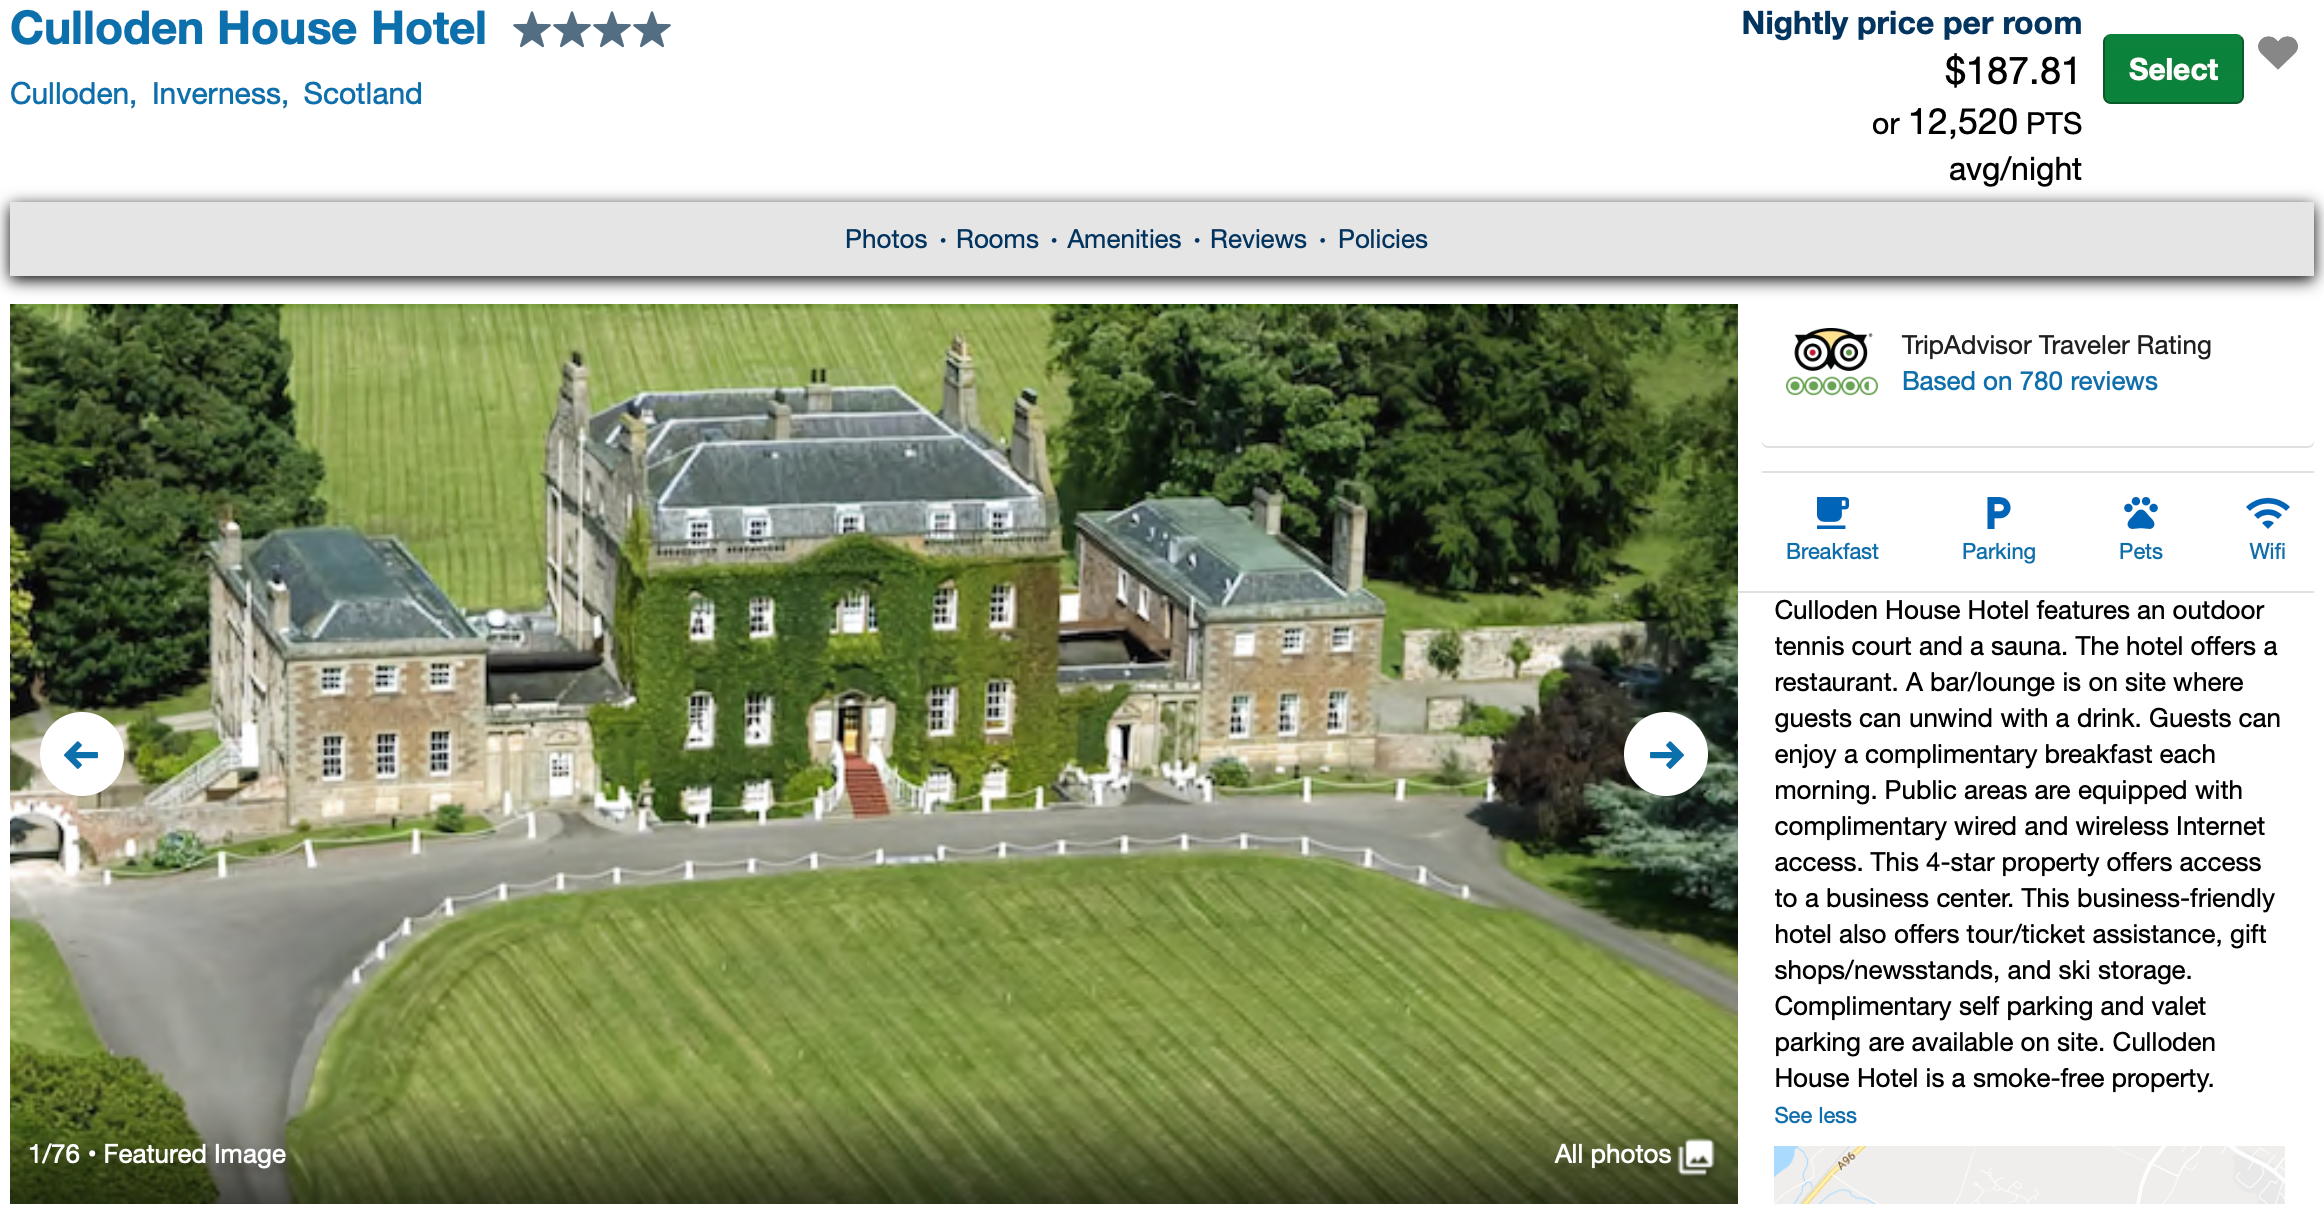
Task: Click the Wifi signal icon
Action: coord(2267,513)
